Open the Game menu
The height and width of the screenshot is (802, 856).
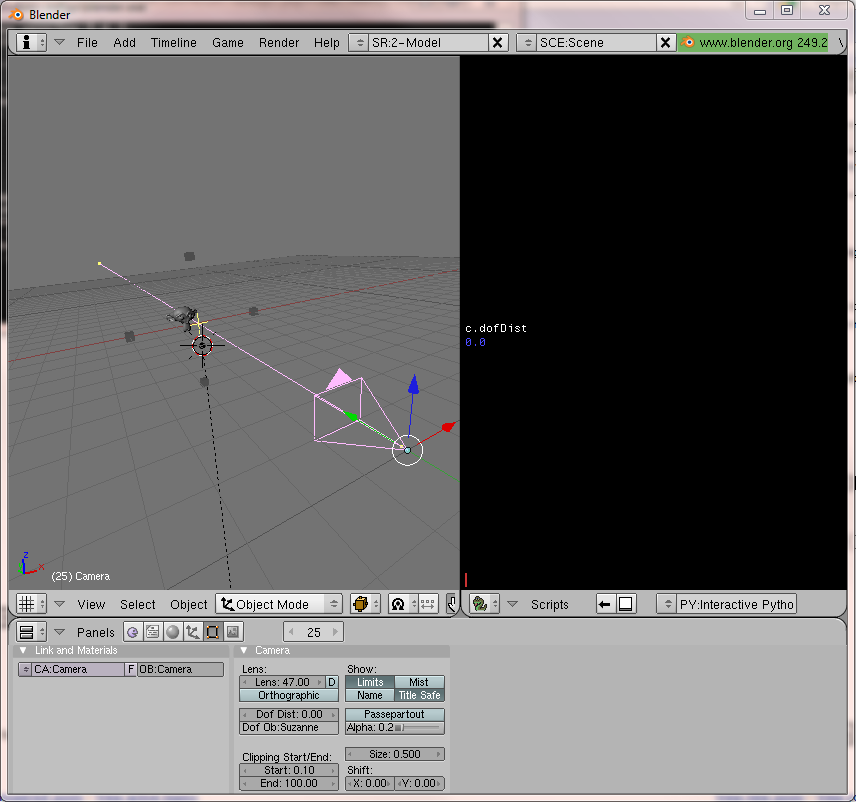(228, 43)
